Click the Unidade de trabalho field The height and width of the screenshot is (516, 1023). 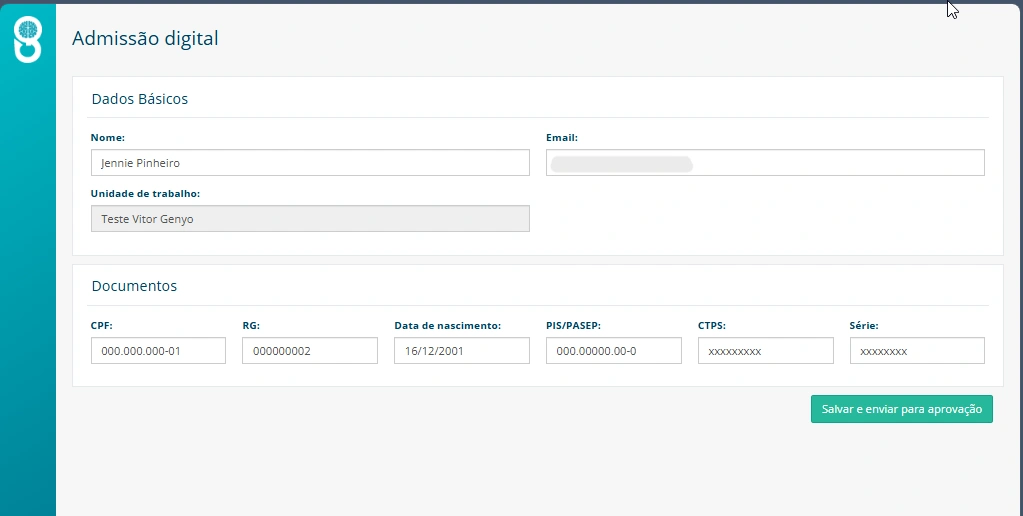(310, 219)
